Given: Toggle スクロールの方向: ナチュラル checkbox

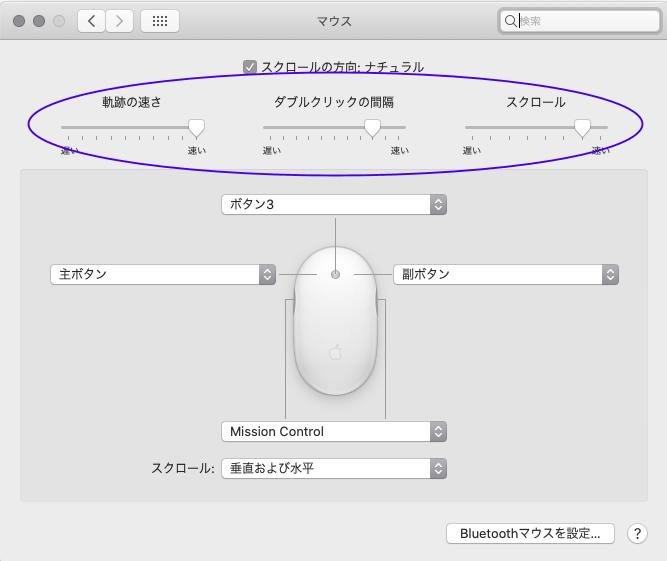Looking at the screenshot, I should point(250,67).
